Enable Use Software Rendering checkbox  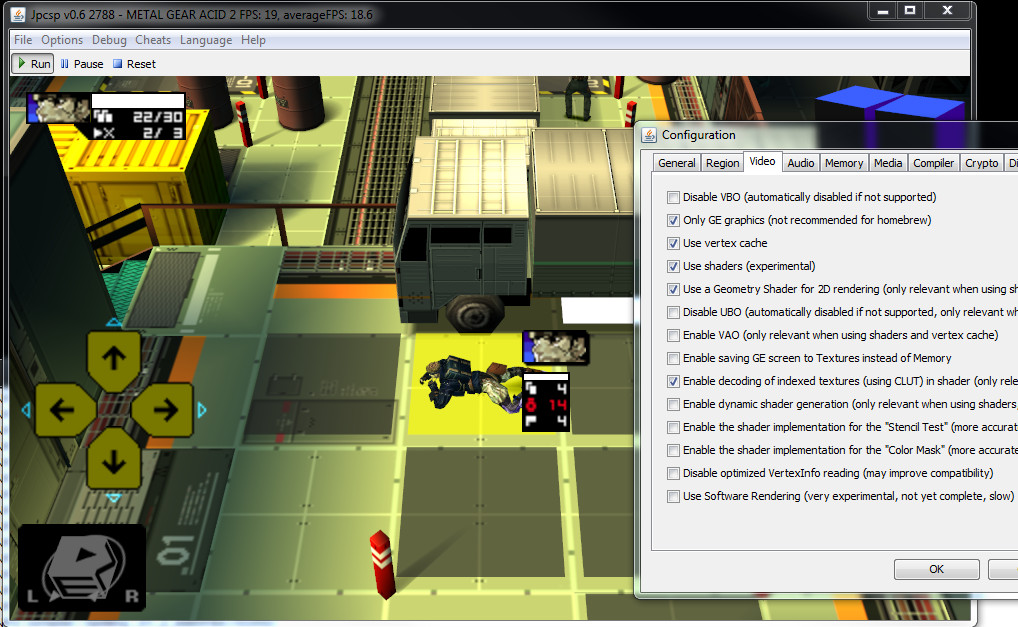click(x=673, y=497)
